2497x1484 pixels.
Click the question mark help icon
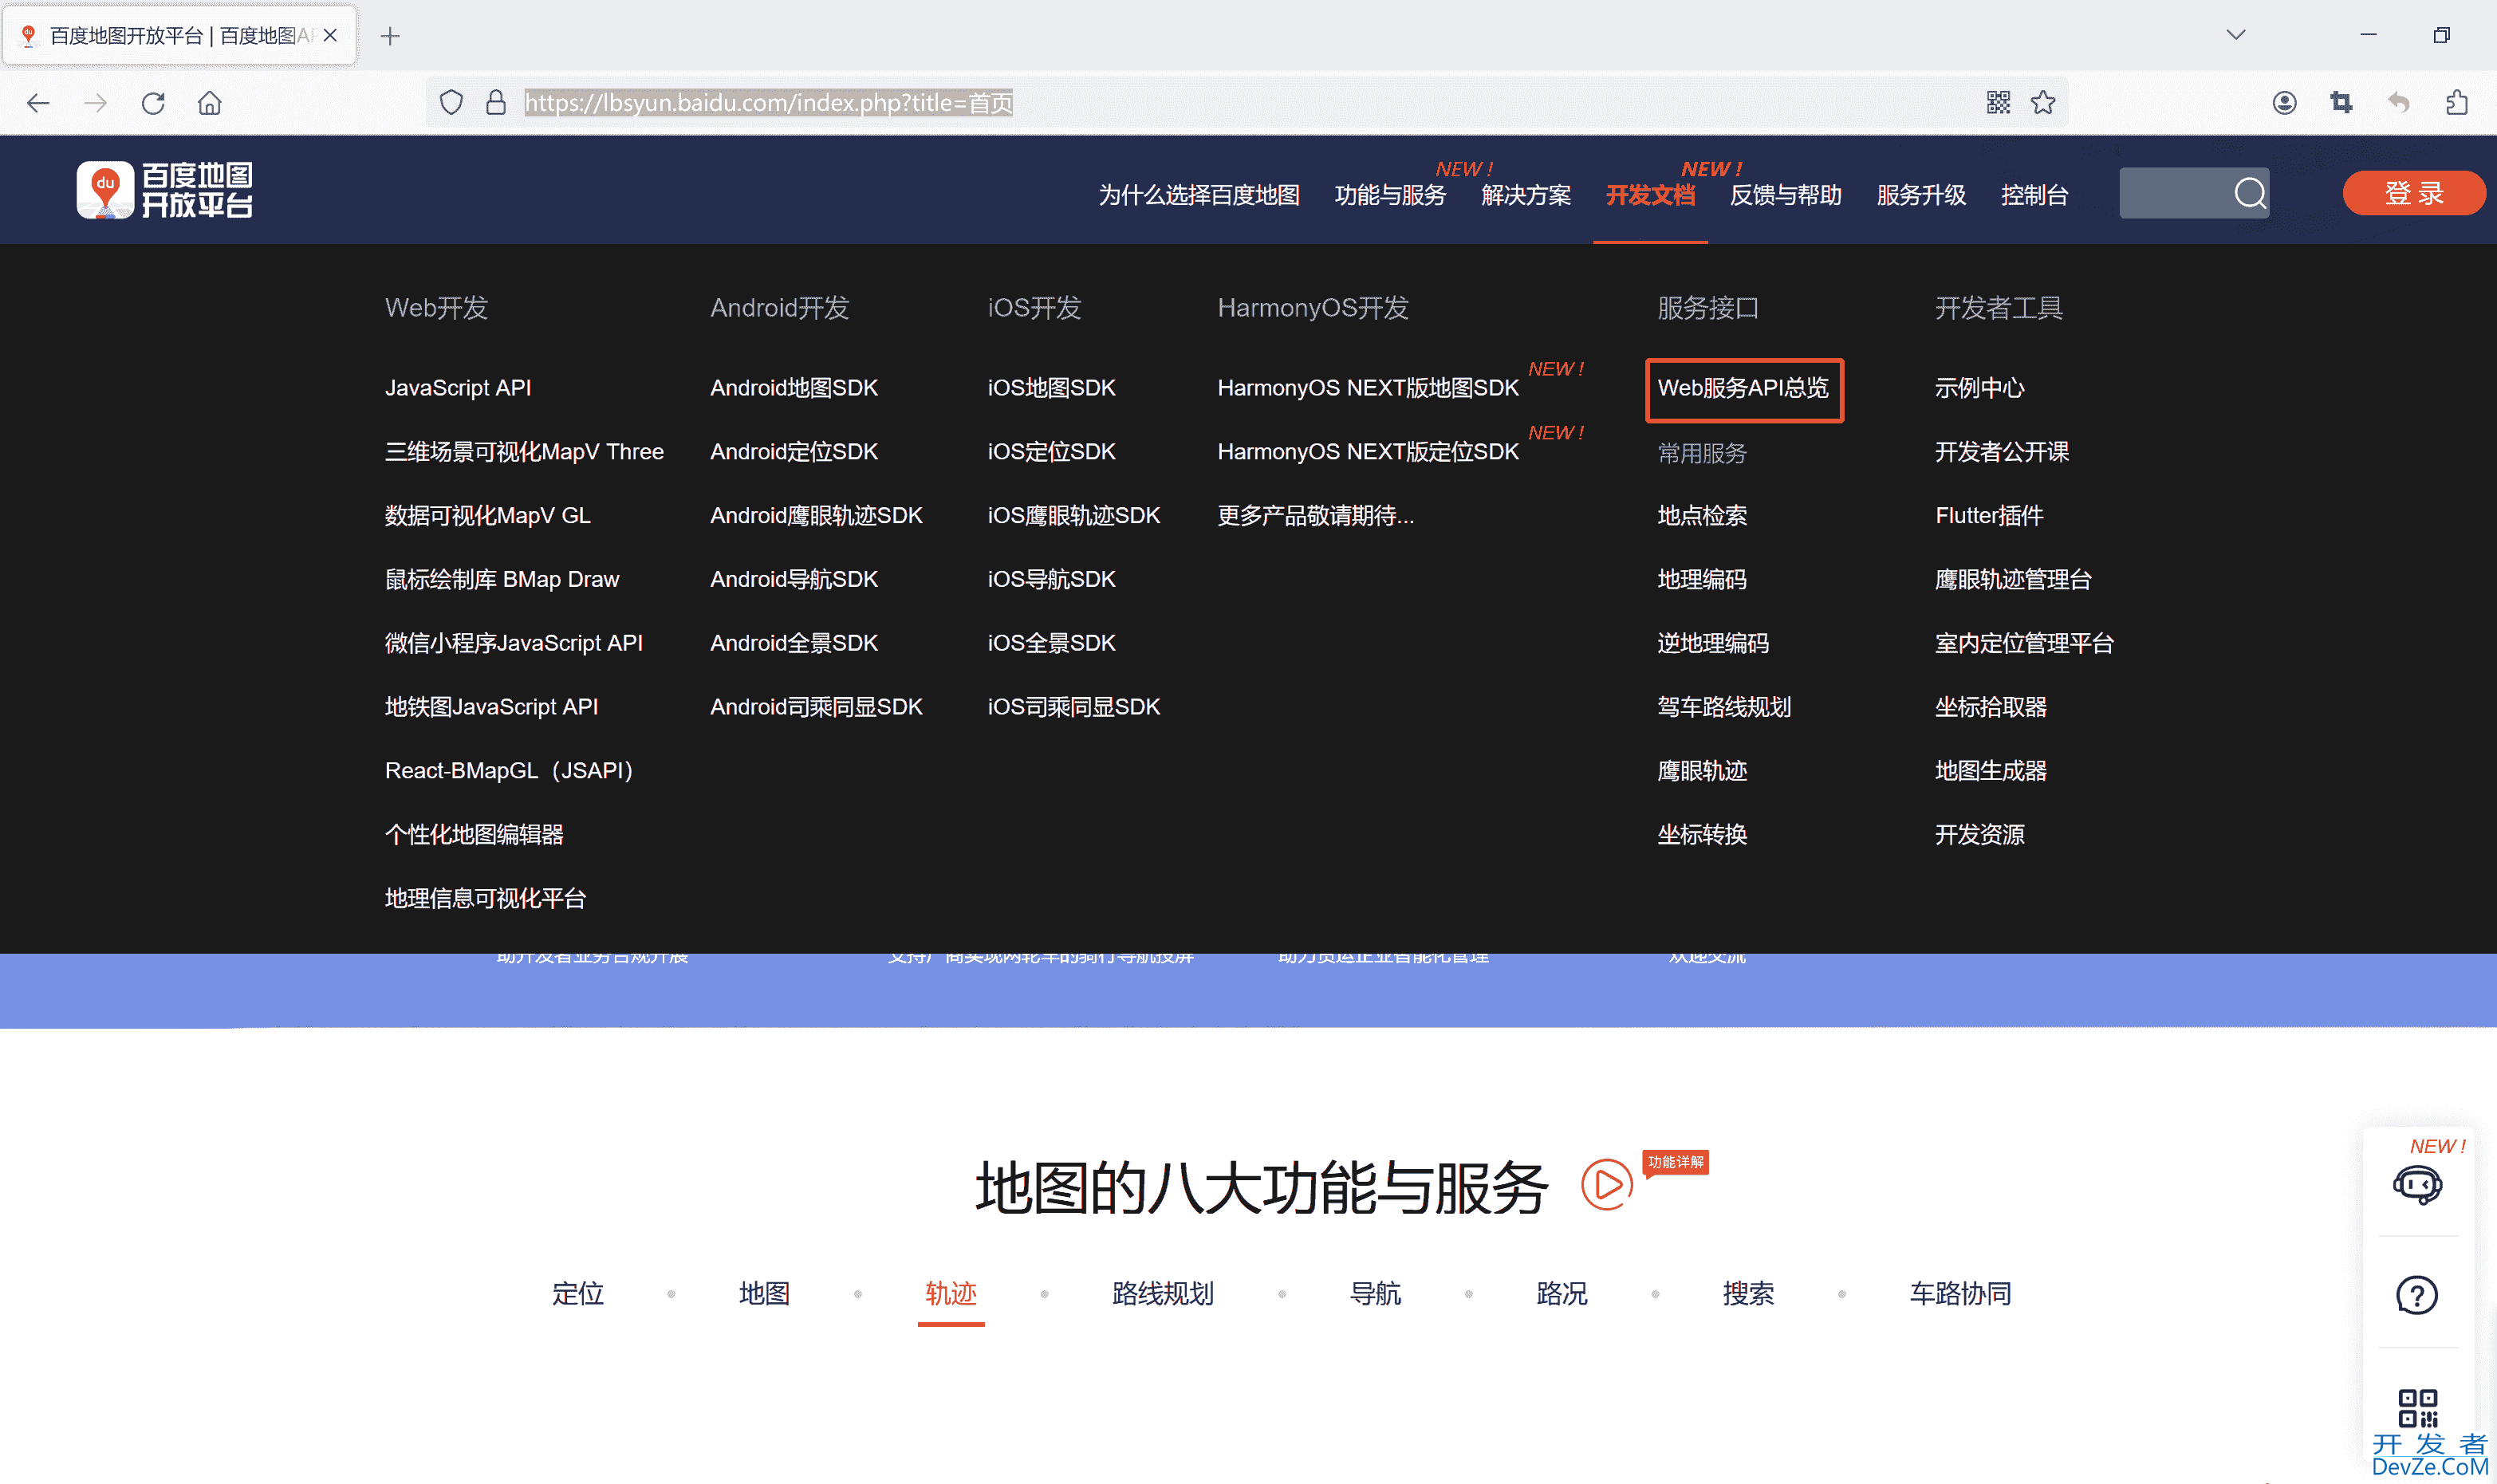(2417, 1295)
